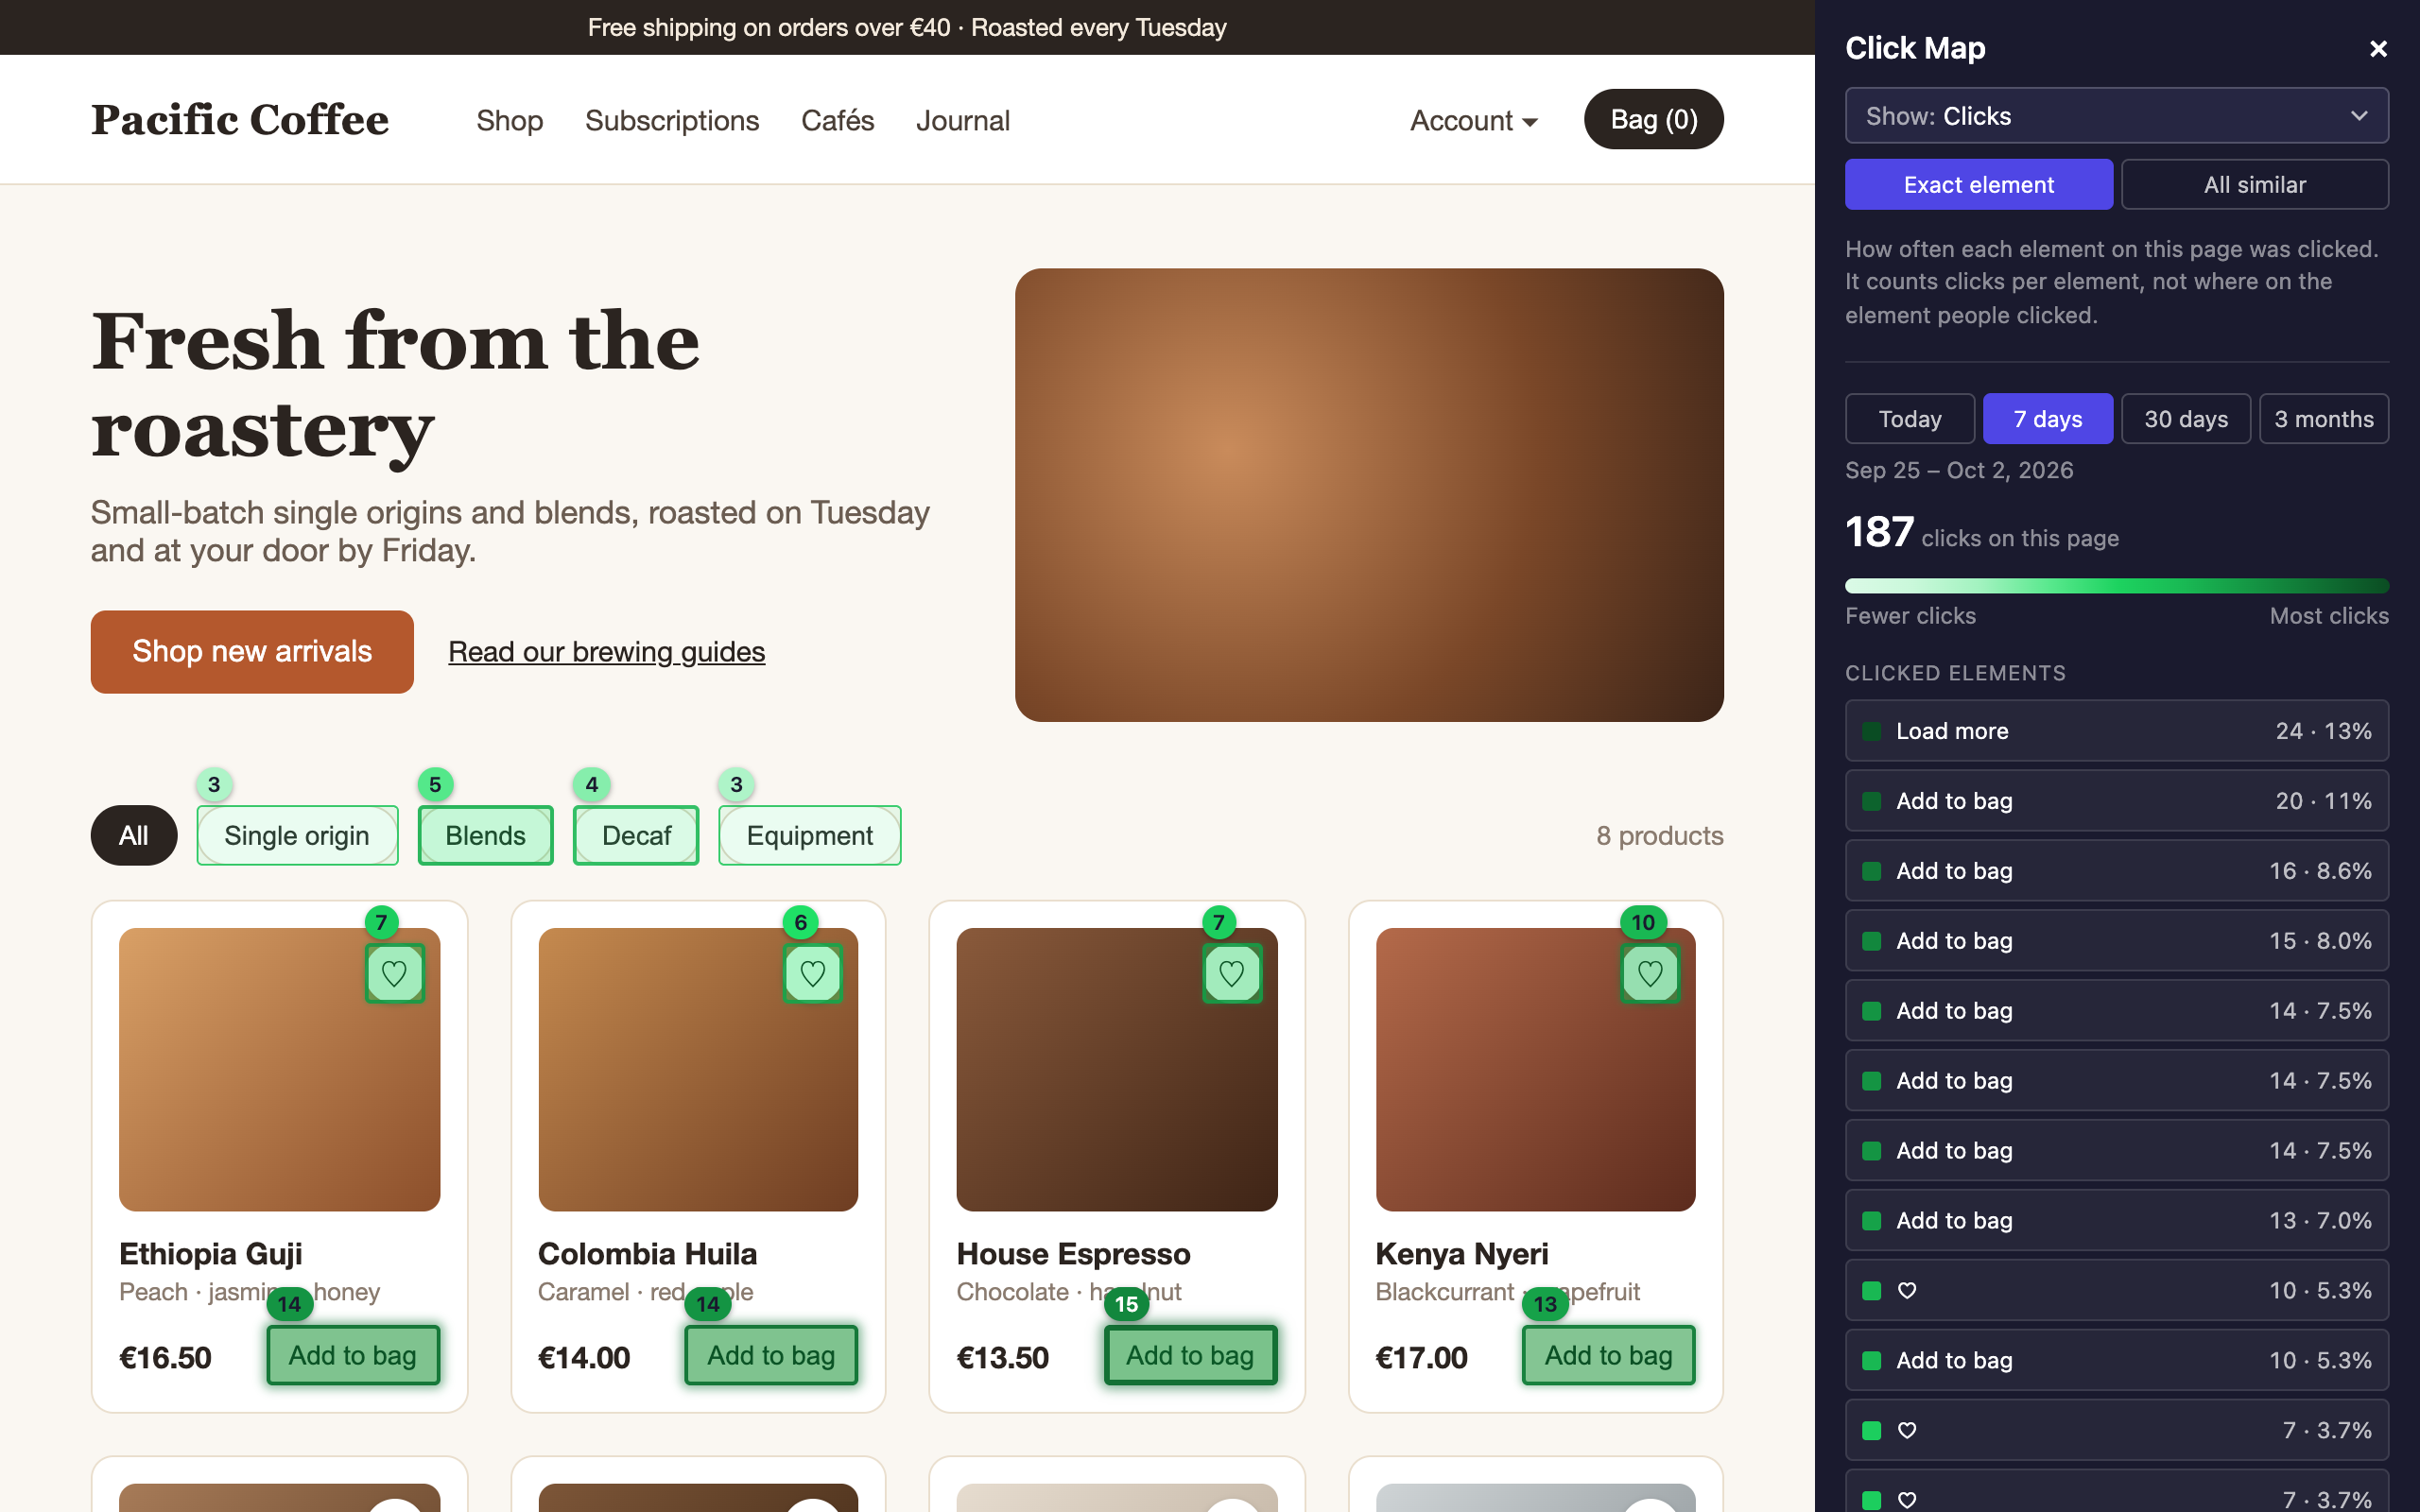
Task: Switch to All similar mode
Action: 2254,184
